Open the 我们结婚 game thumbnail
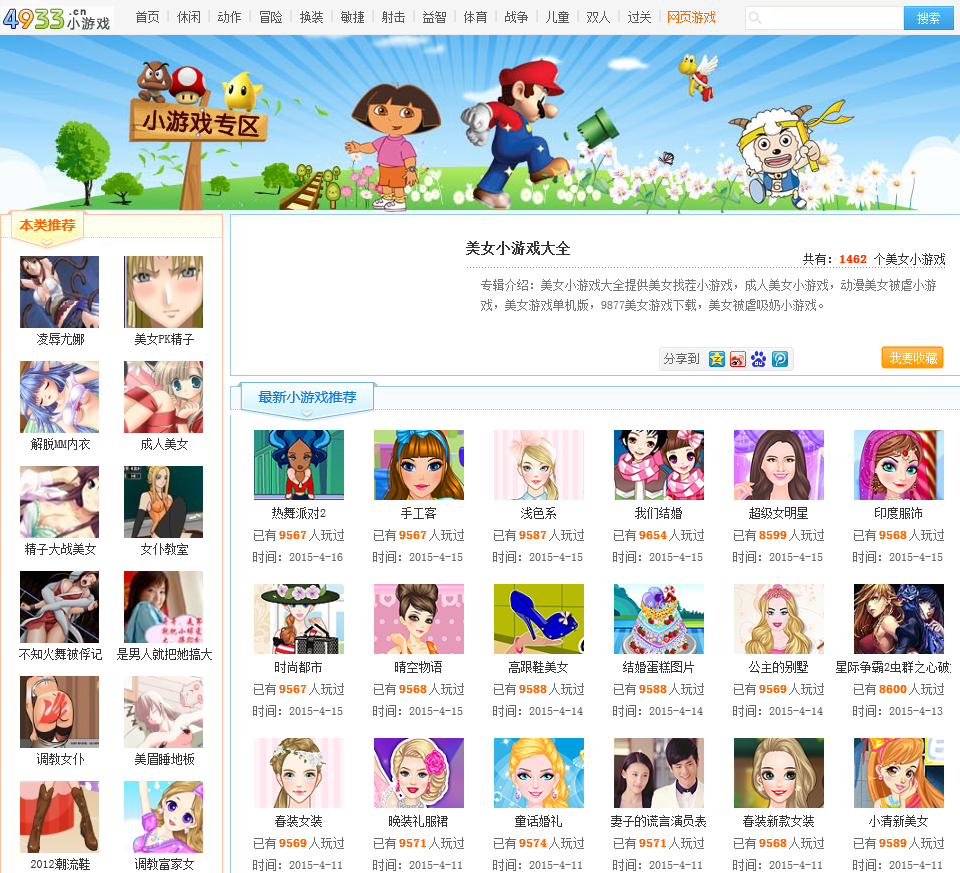Viewport: 960px width, 873px height. pyautogui.click(x=659, y=465)
